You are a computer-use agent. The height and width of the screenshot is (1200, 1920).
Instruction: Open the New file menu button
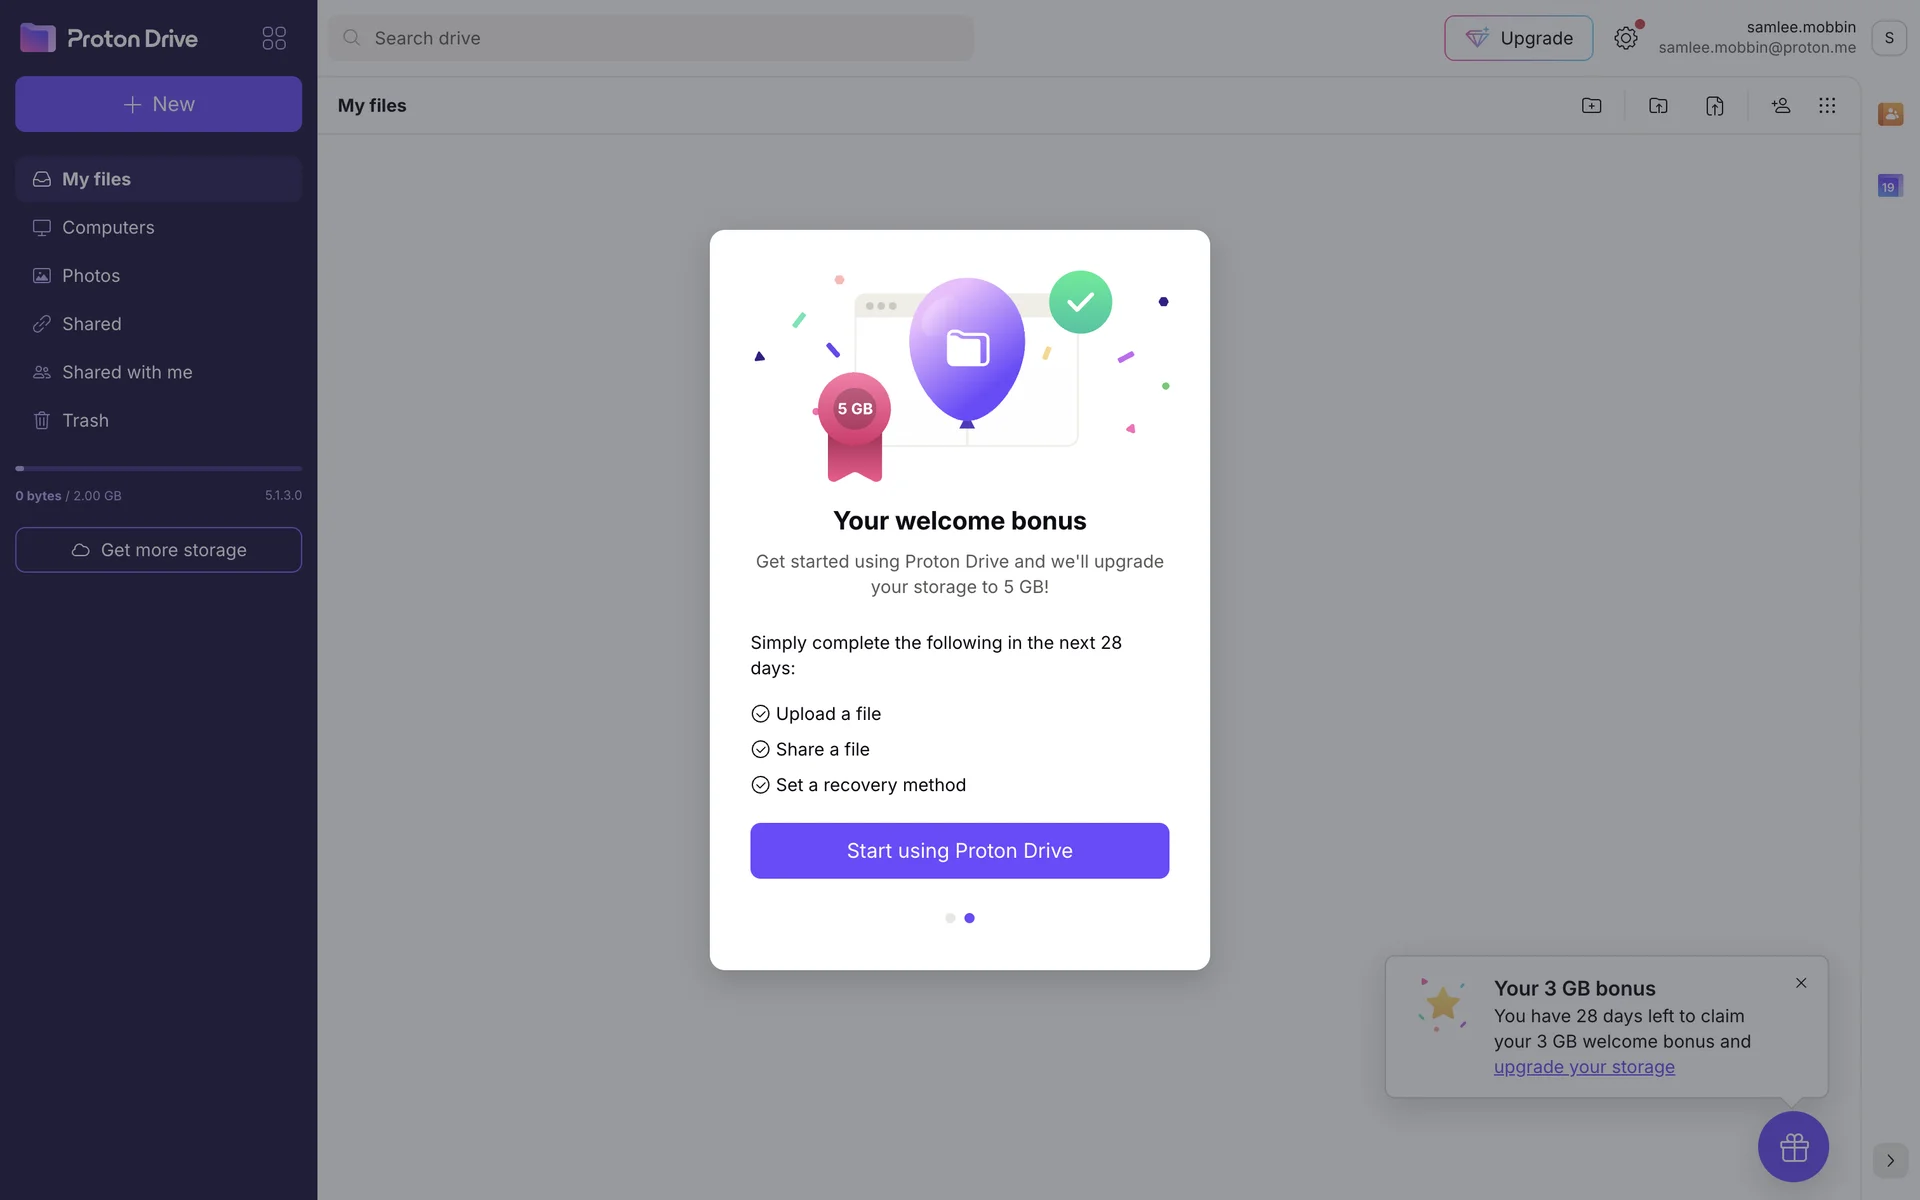click(158, 104)
